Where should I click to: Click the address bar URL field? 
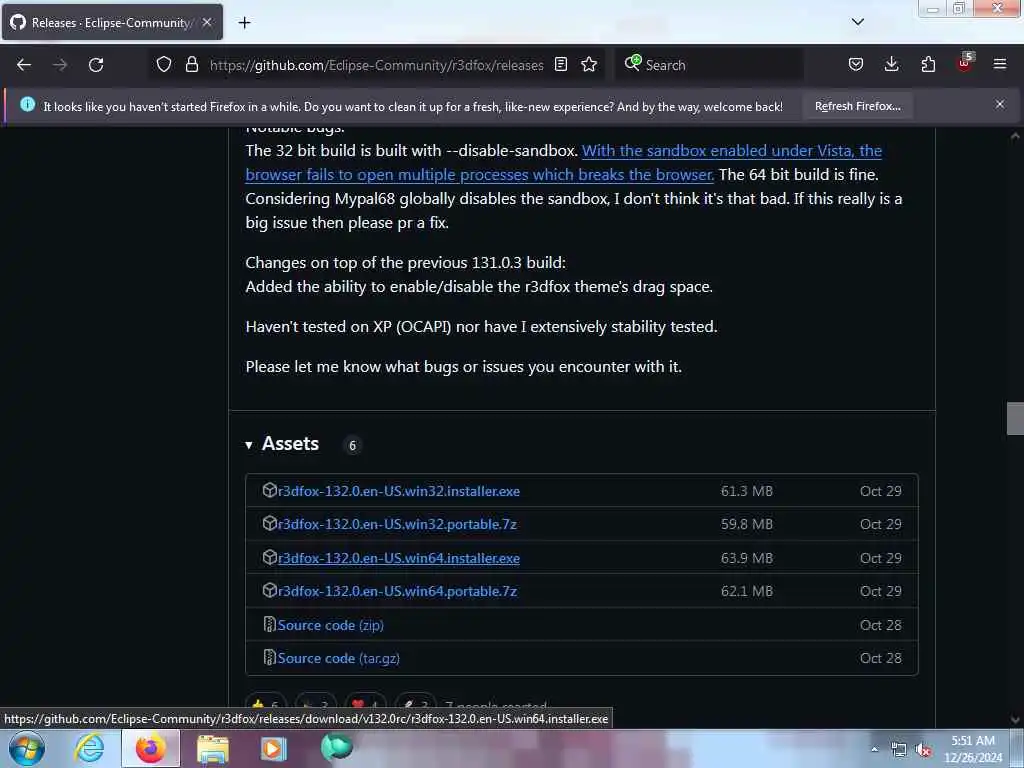pos(376,65)
